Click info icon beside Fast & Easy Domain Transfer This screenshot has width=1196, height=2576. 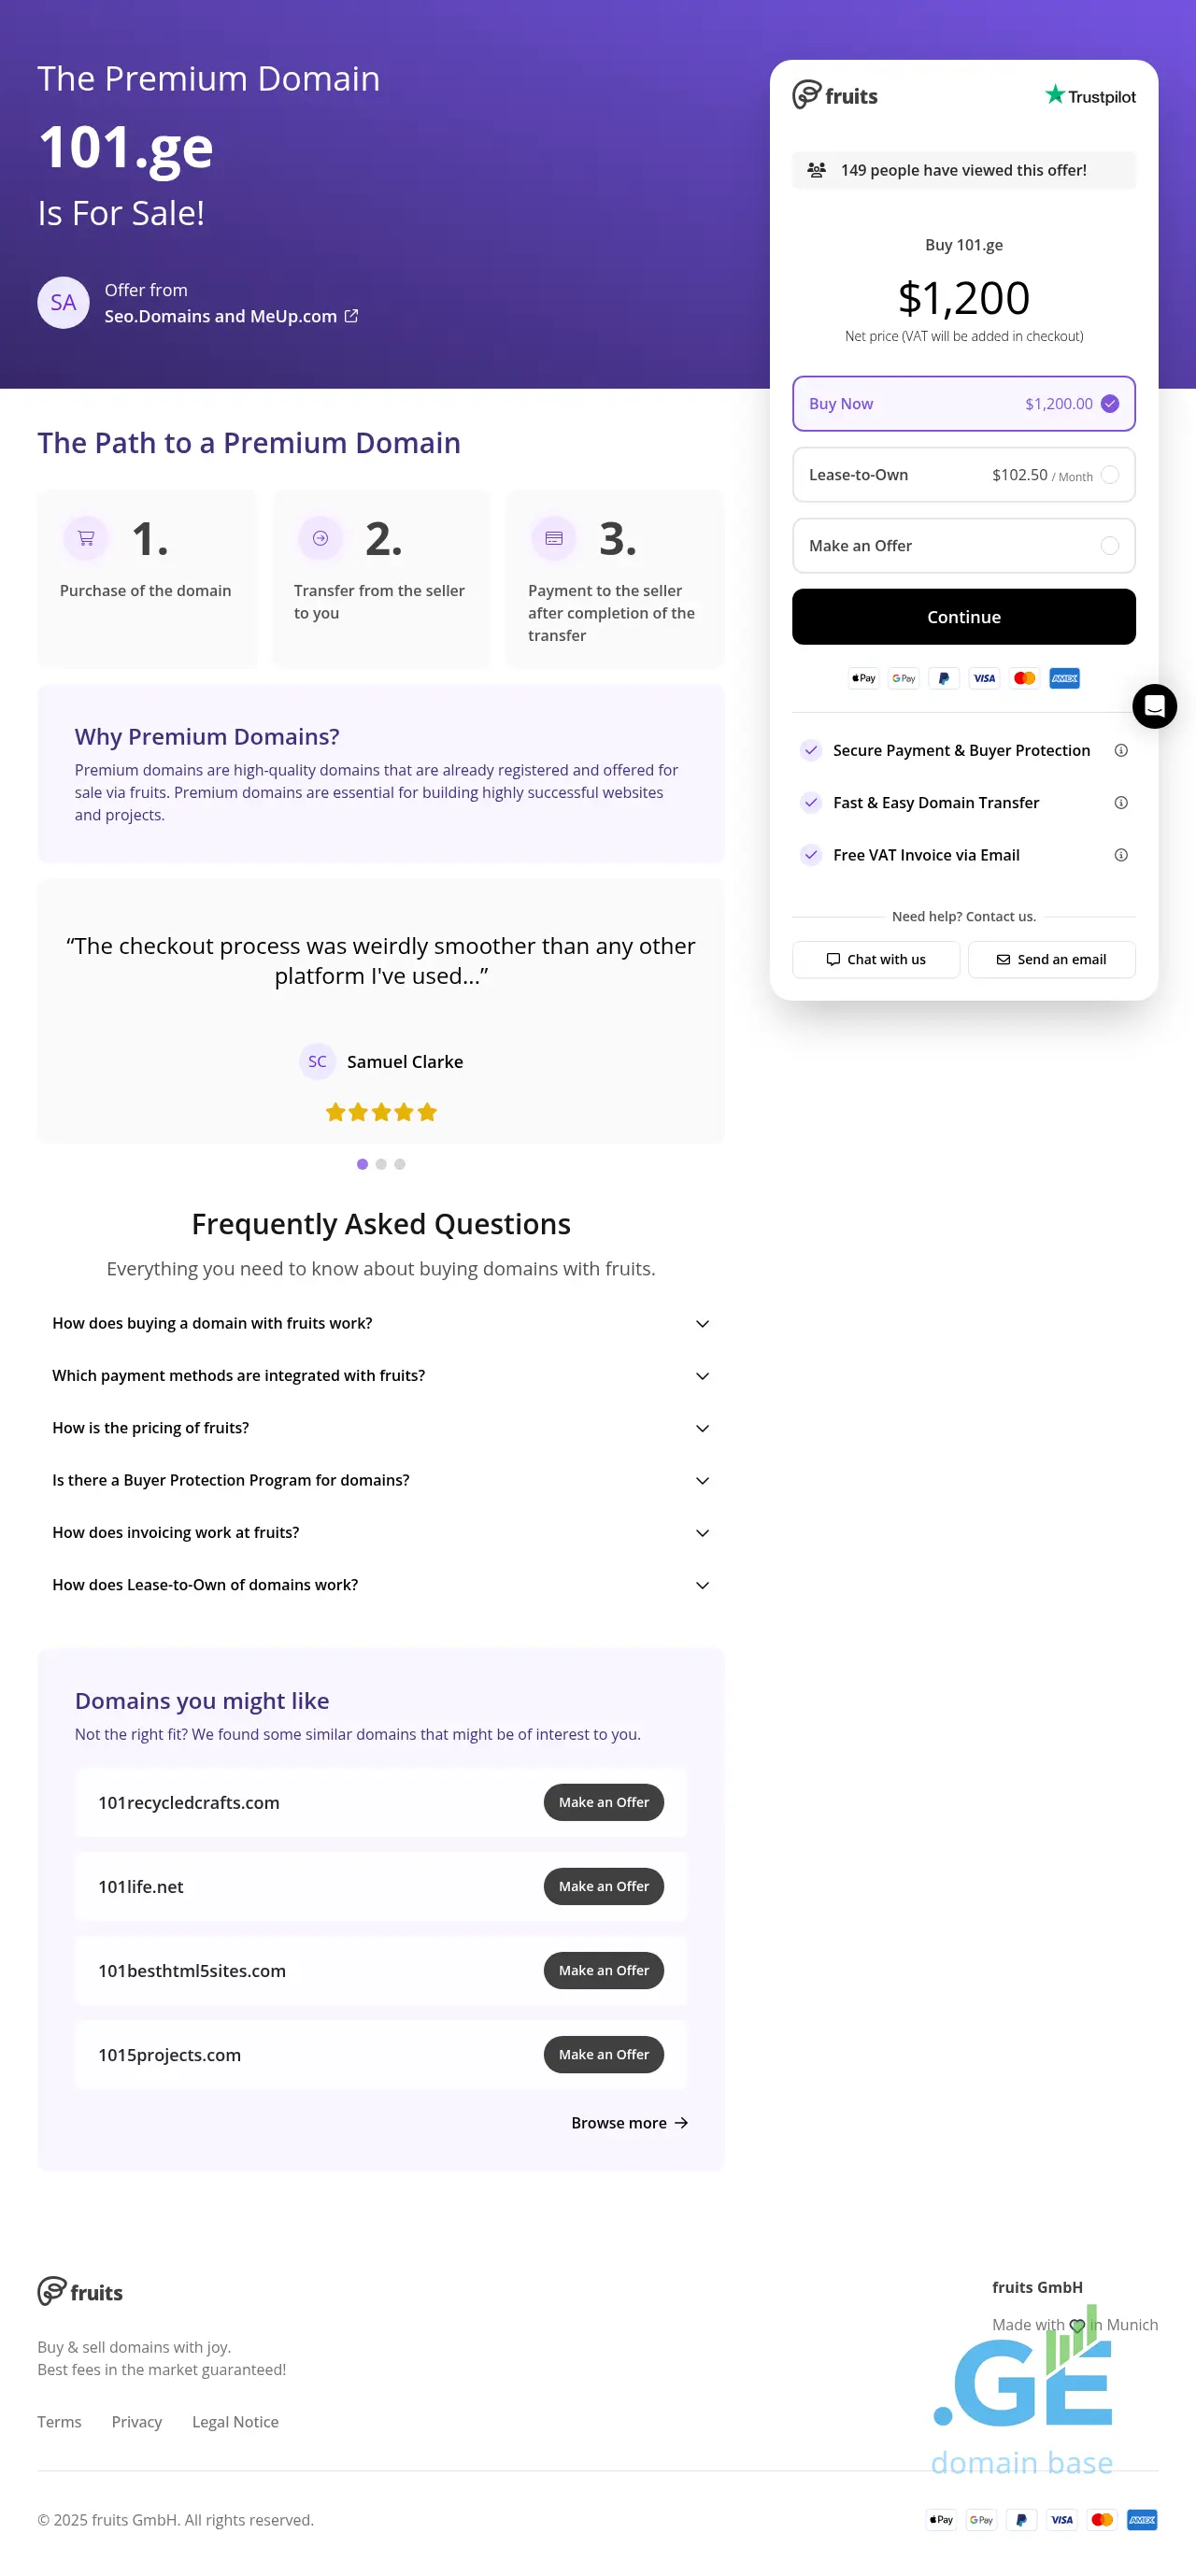click(x=1120, y=802)
